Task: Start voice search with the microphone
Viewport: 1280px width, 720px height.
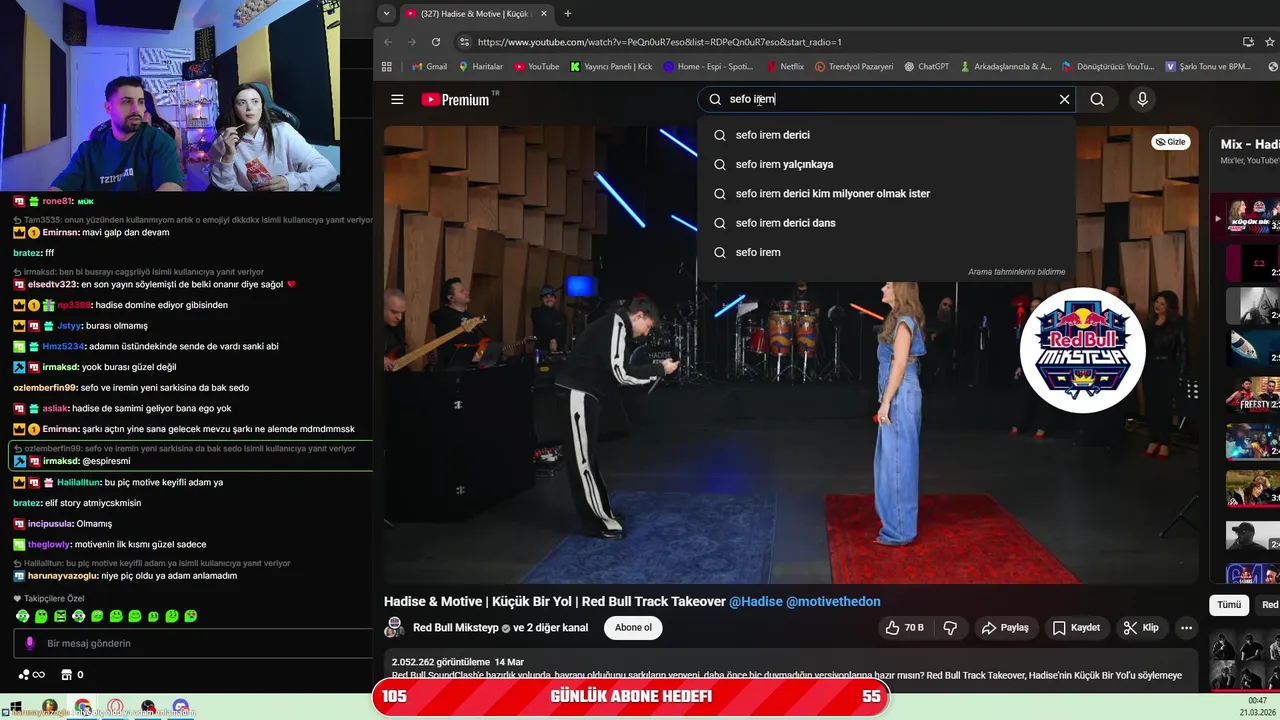Action: tap(1142, 99)
